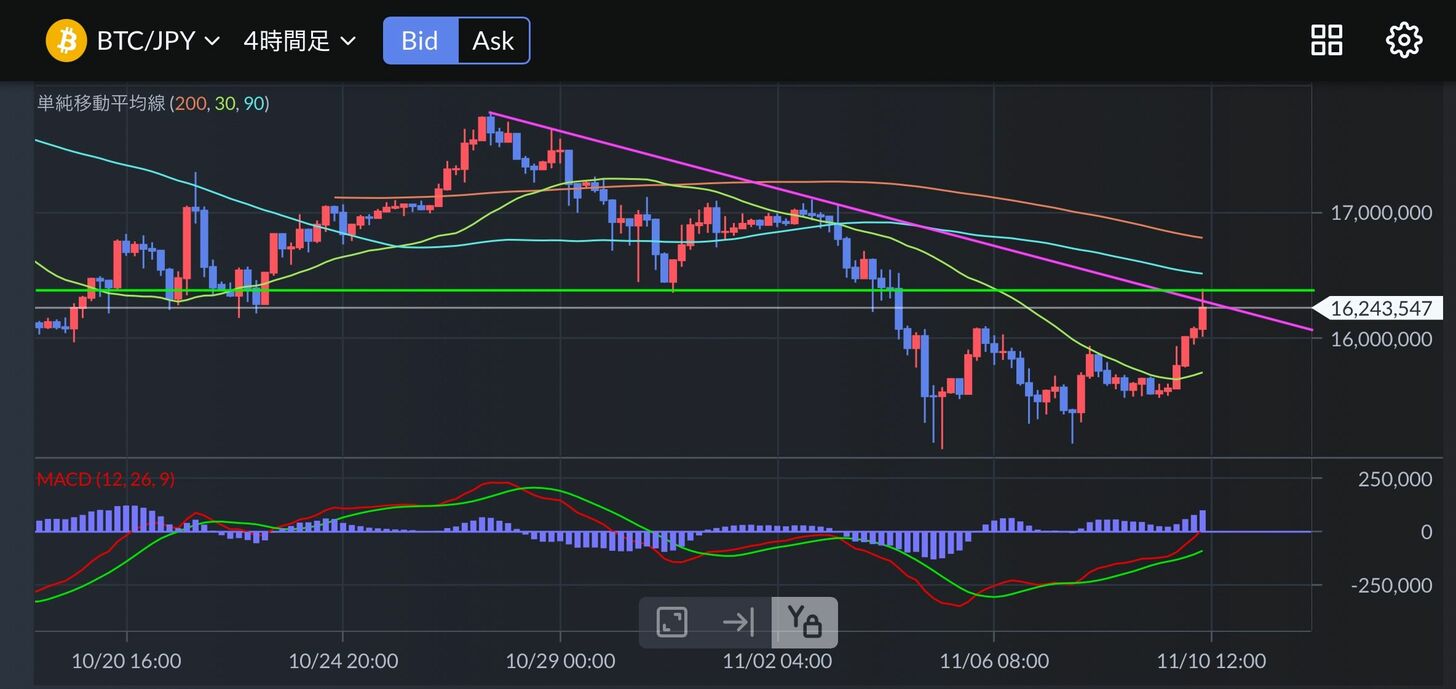The height and width of the screenshot is (689, 1456).
Task: Expand chart to fullscreen
Action: 672,622
